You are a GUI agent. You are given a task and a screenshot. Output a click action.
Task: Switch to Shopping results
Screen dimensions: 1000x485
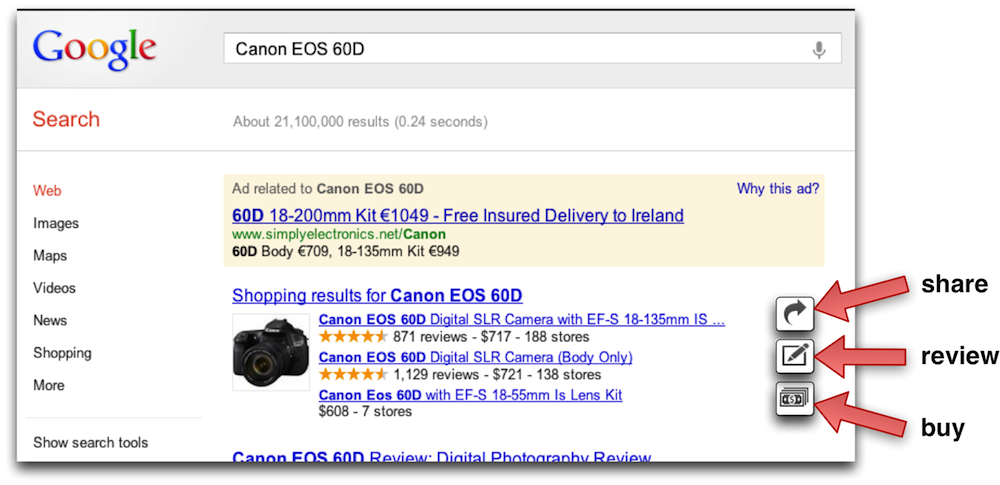62,353
